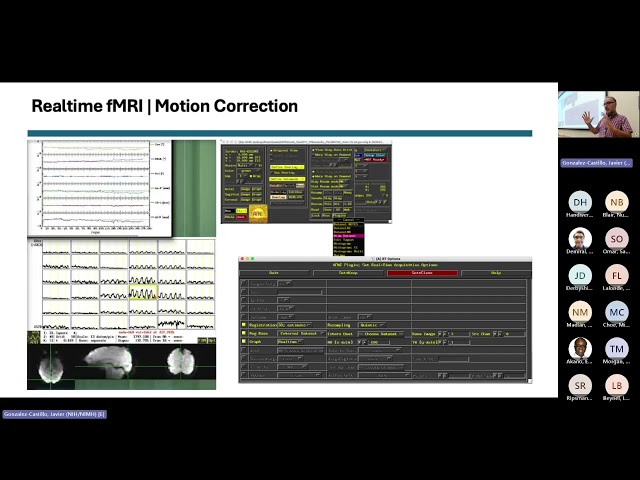640x480 pixels.
Task: Click Quit in RT Options window
Action: click(274, 273)
